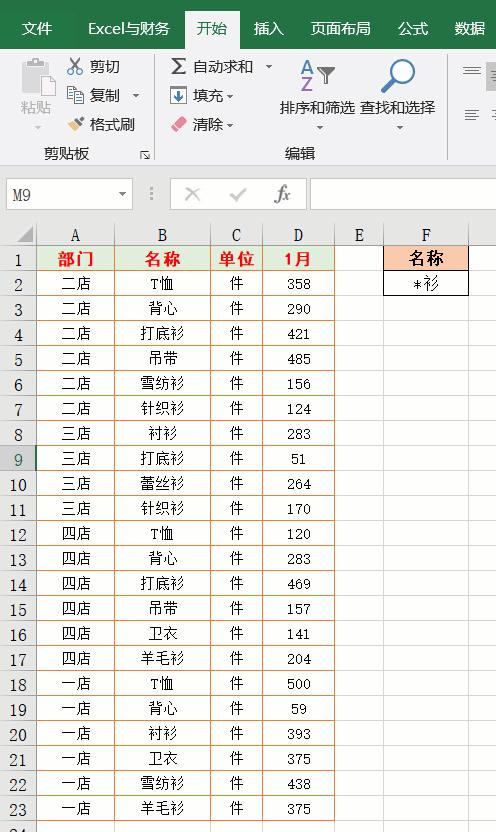Select 三店 cell in row 8
The height and width of the screenshot is (832, 496).
click(75, 434)
